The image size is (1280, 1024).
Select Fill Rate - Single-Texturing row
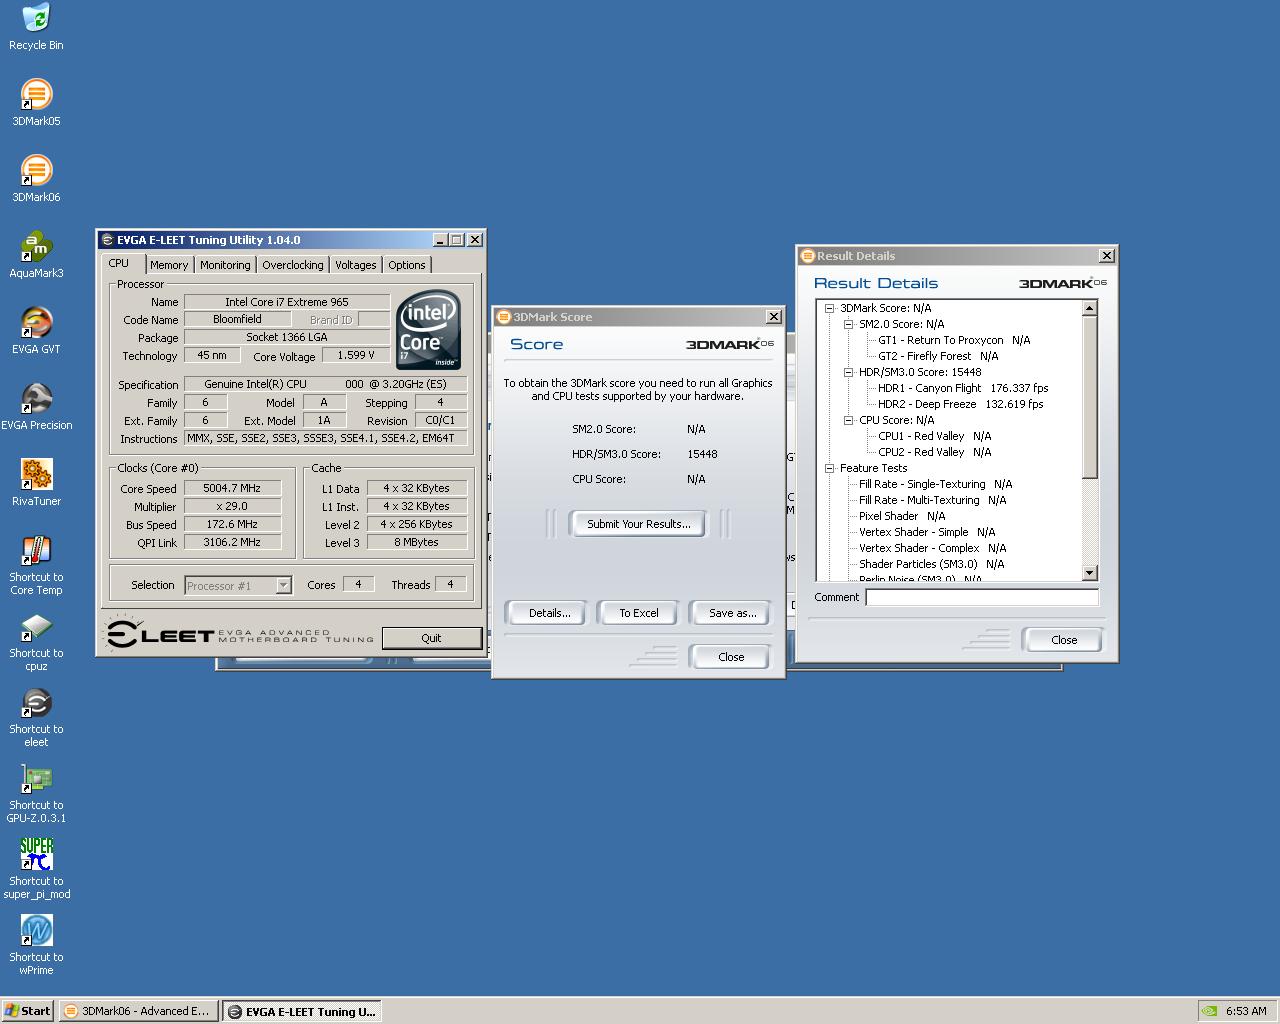[935, 484]
